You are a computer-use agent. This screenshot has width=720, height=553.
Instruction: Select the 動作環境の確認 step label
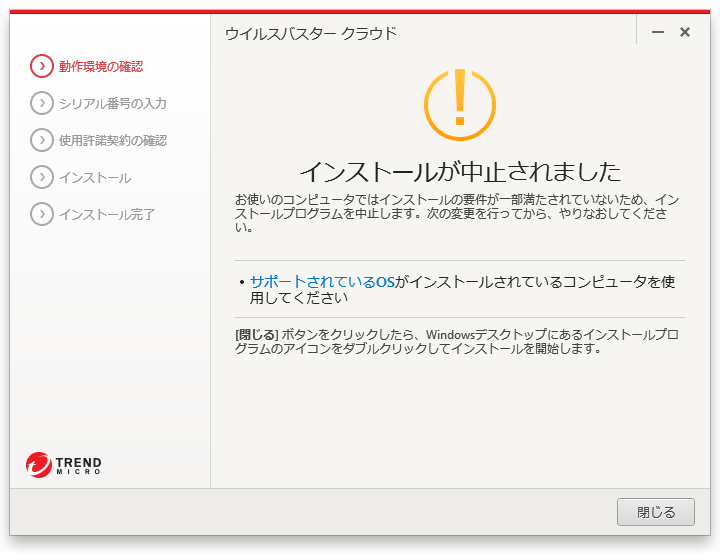(101, 67)
